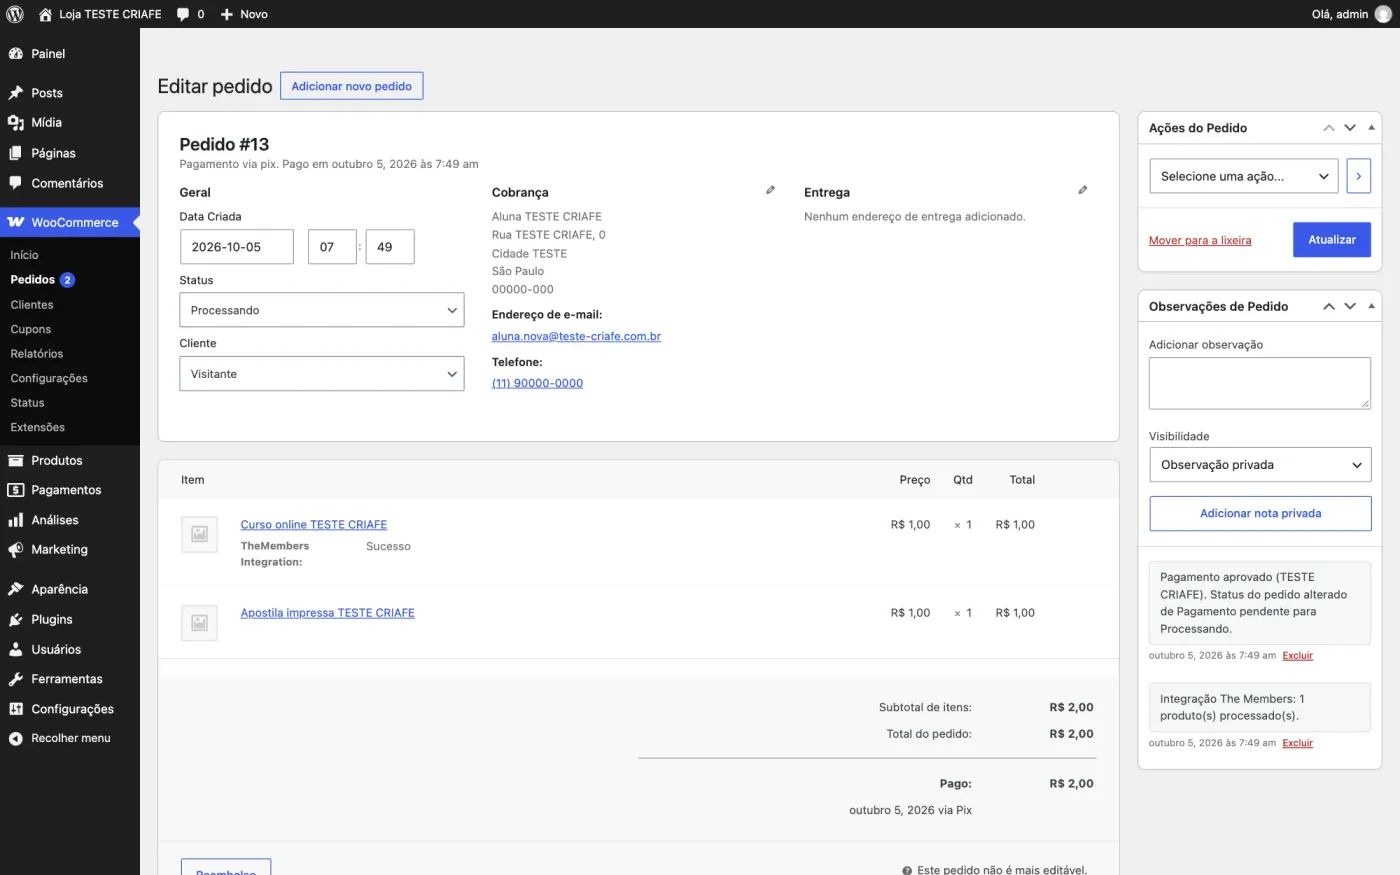Open the Selecione uma ação dropdown
The height and width of the screenshot is (875, 1400).
click(x=1244, y=176)
